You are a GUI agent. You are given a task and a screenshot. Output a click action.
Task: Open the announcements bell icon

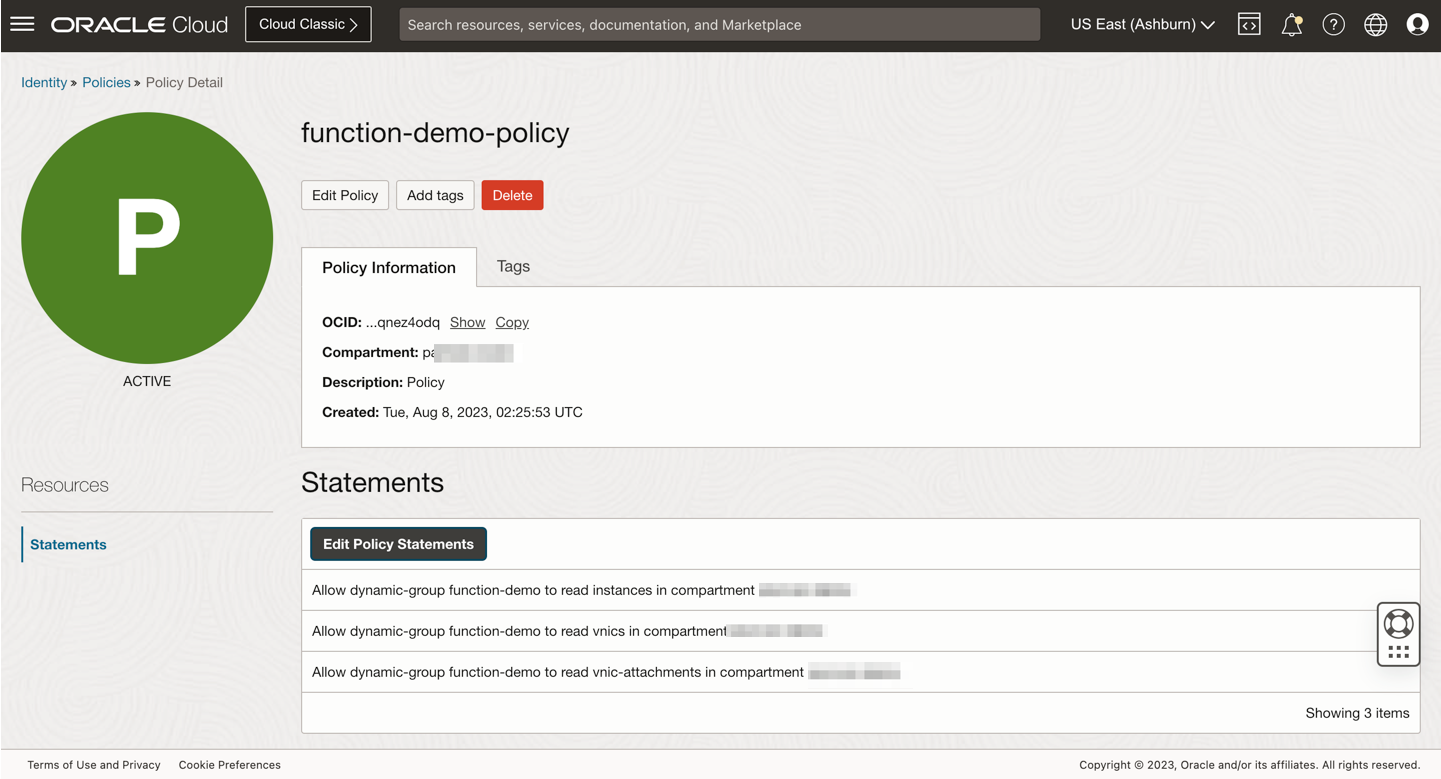(x=1292, y=24)
